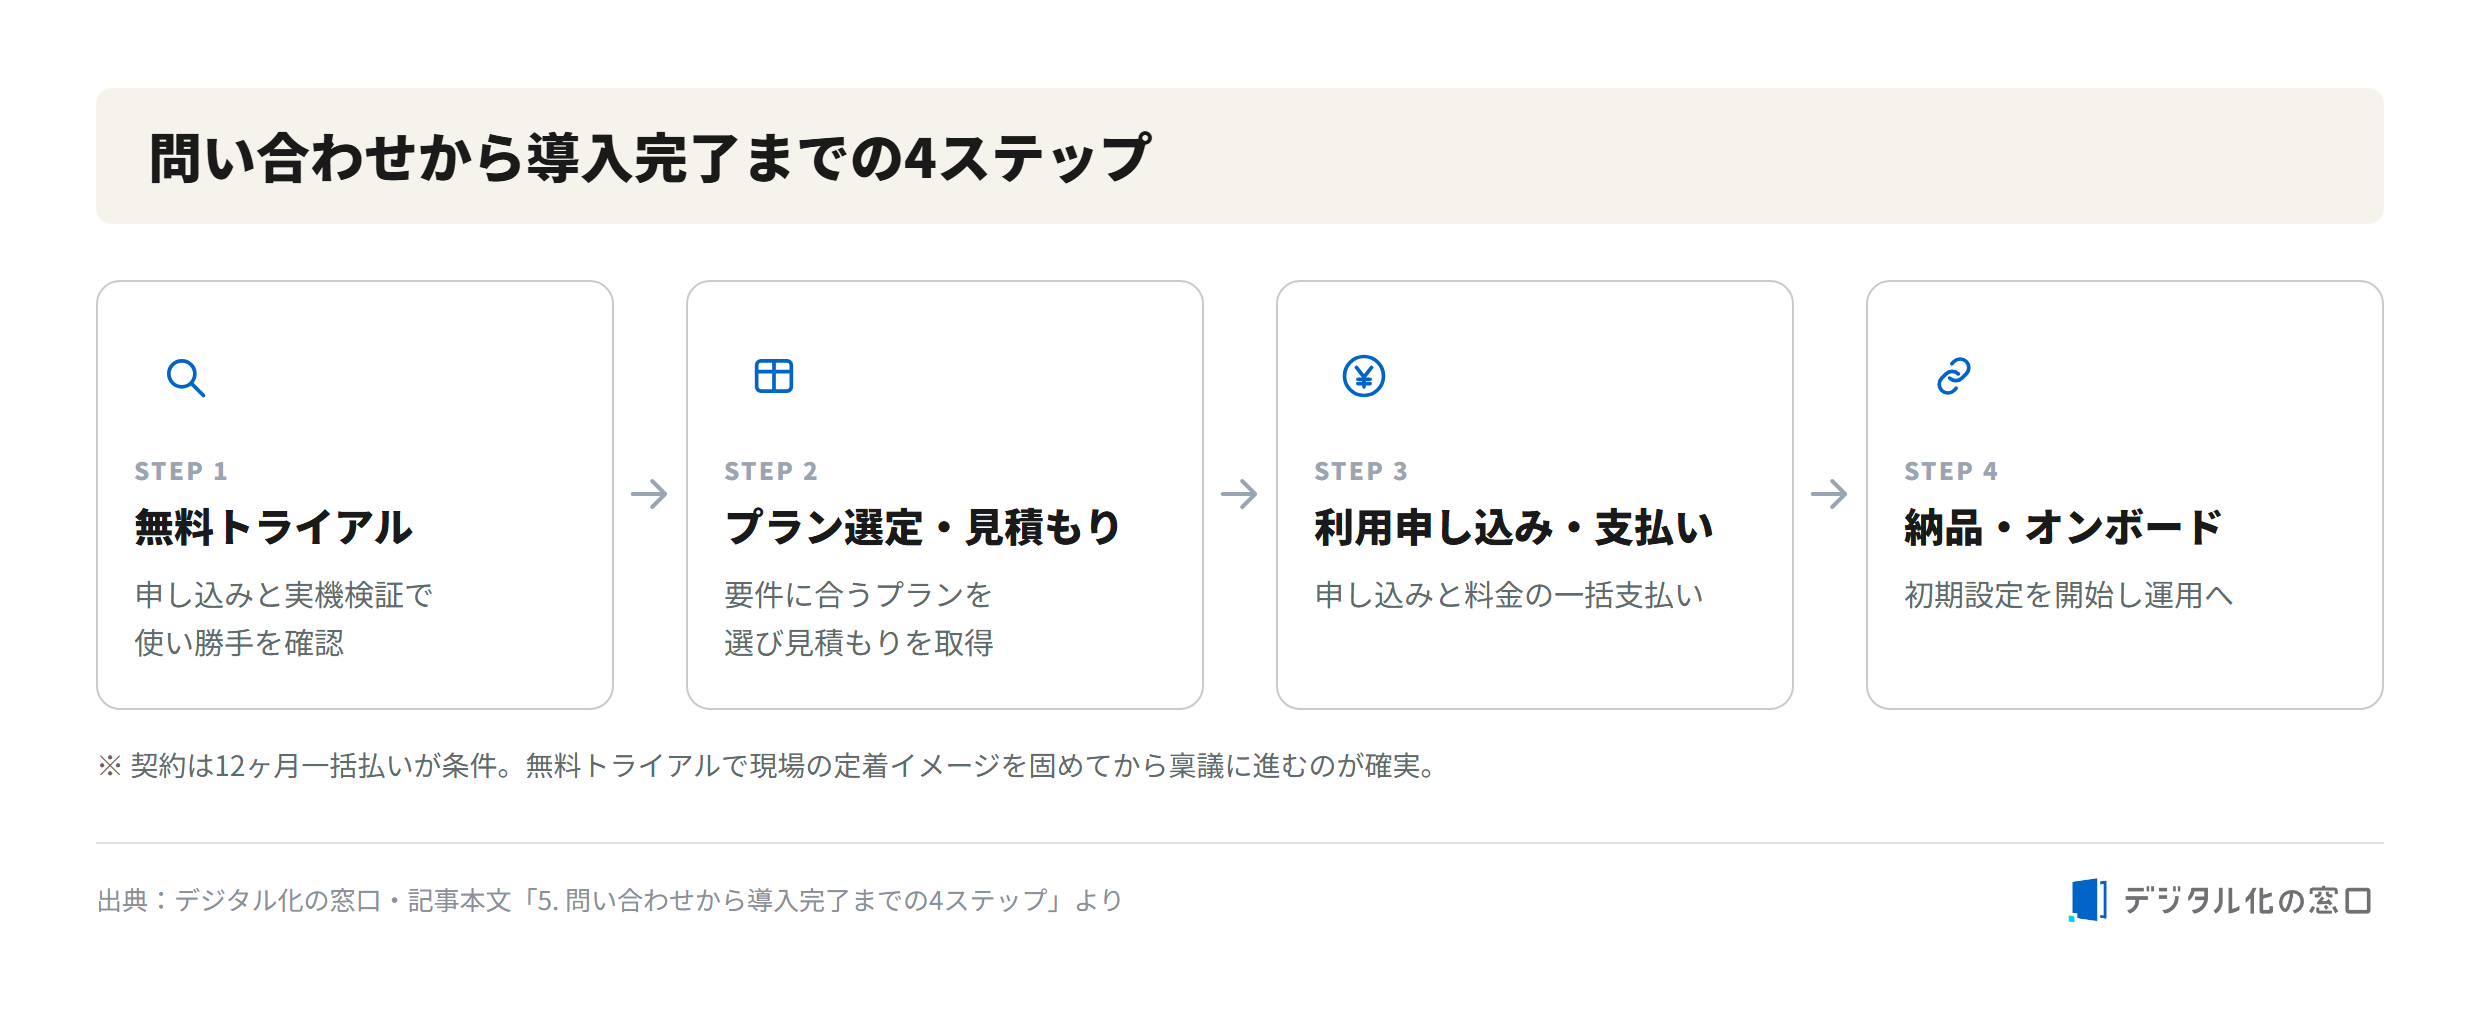Click the blue デジタル化の窓口 logo icon

2088,900
